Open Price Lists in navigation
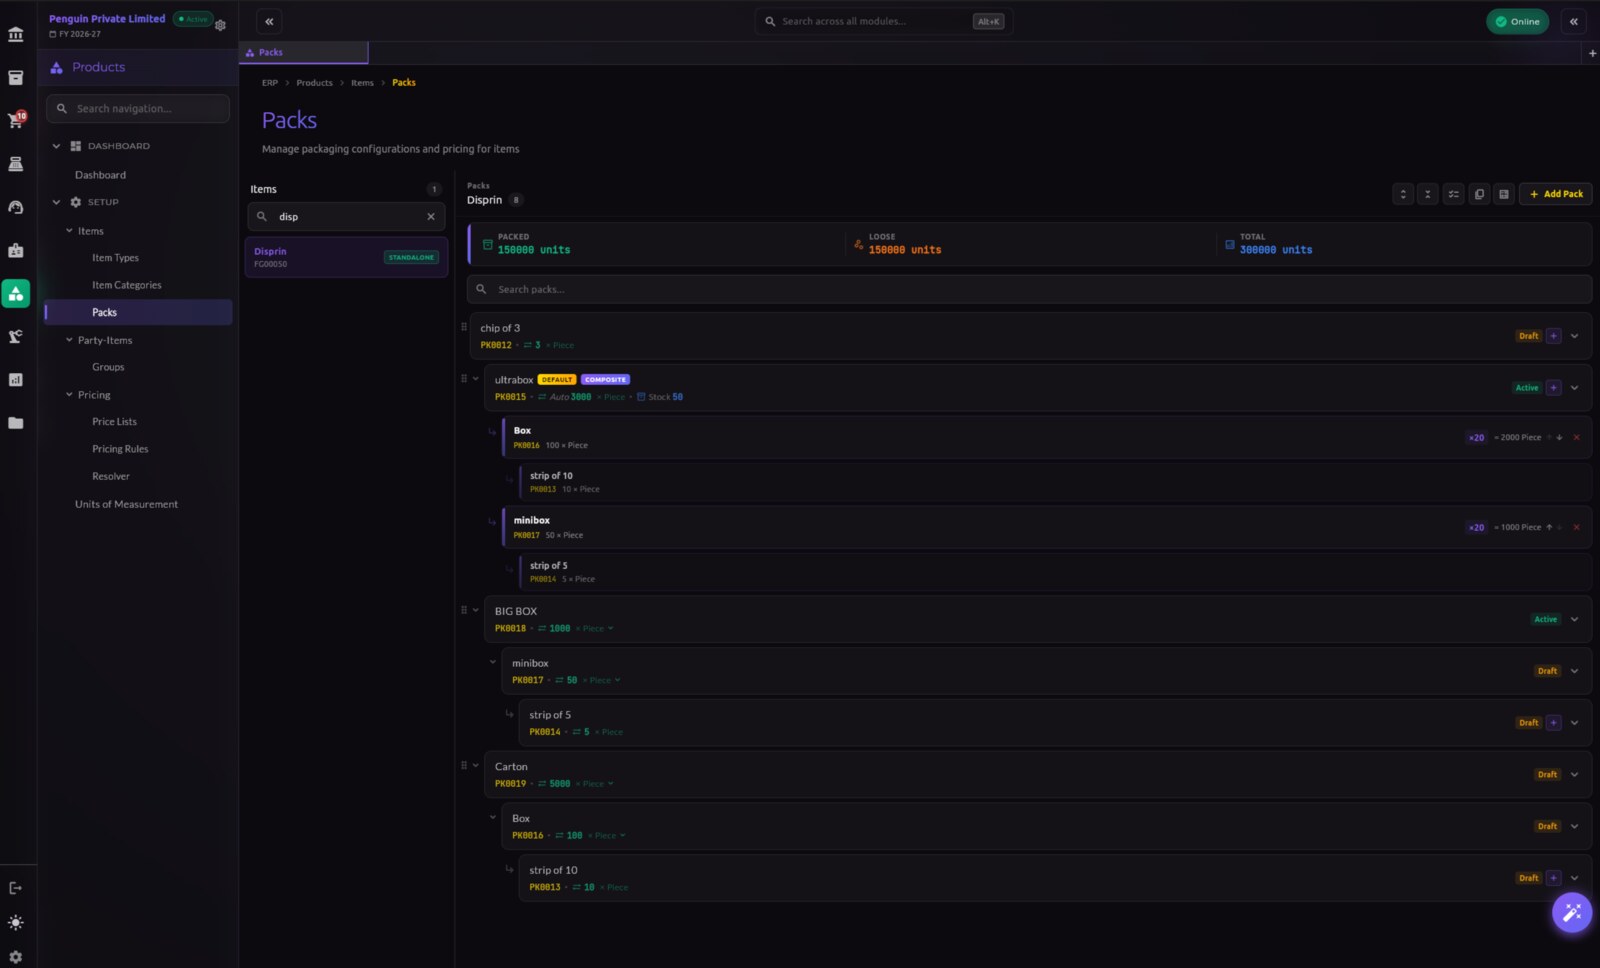Viewport: 1600px width, 968px height. point(114,422)
